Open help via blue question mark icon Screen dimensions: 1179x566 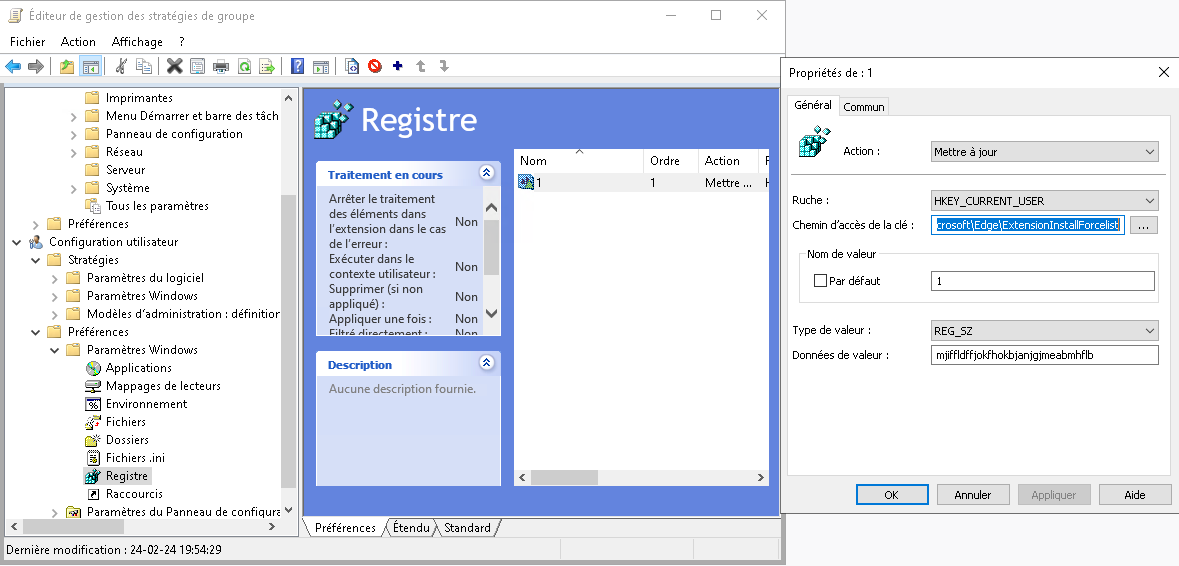(297, 67)
